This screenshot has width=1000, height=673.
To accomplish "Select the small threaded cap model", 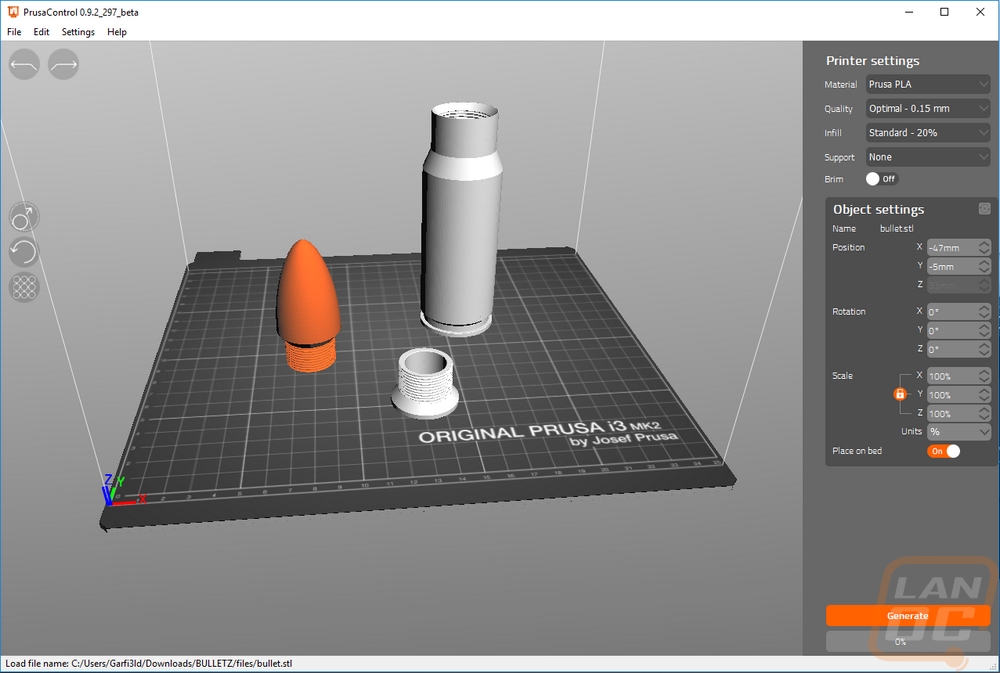I will [x=425, y=383].
